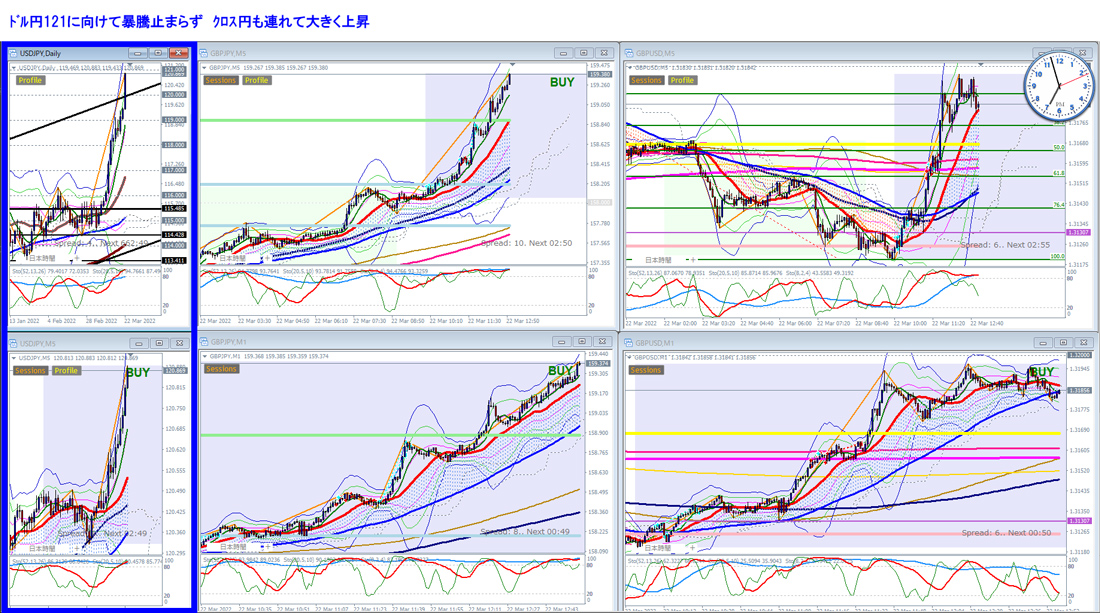Minimize the GBPJPY,M1 chart window
Image resolution: width=1100 pixels, height=613 pixels.
point(561,342)
